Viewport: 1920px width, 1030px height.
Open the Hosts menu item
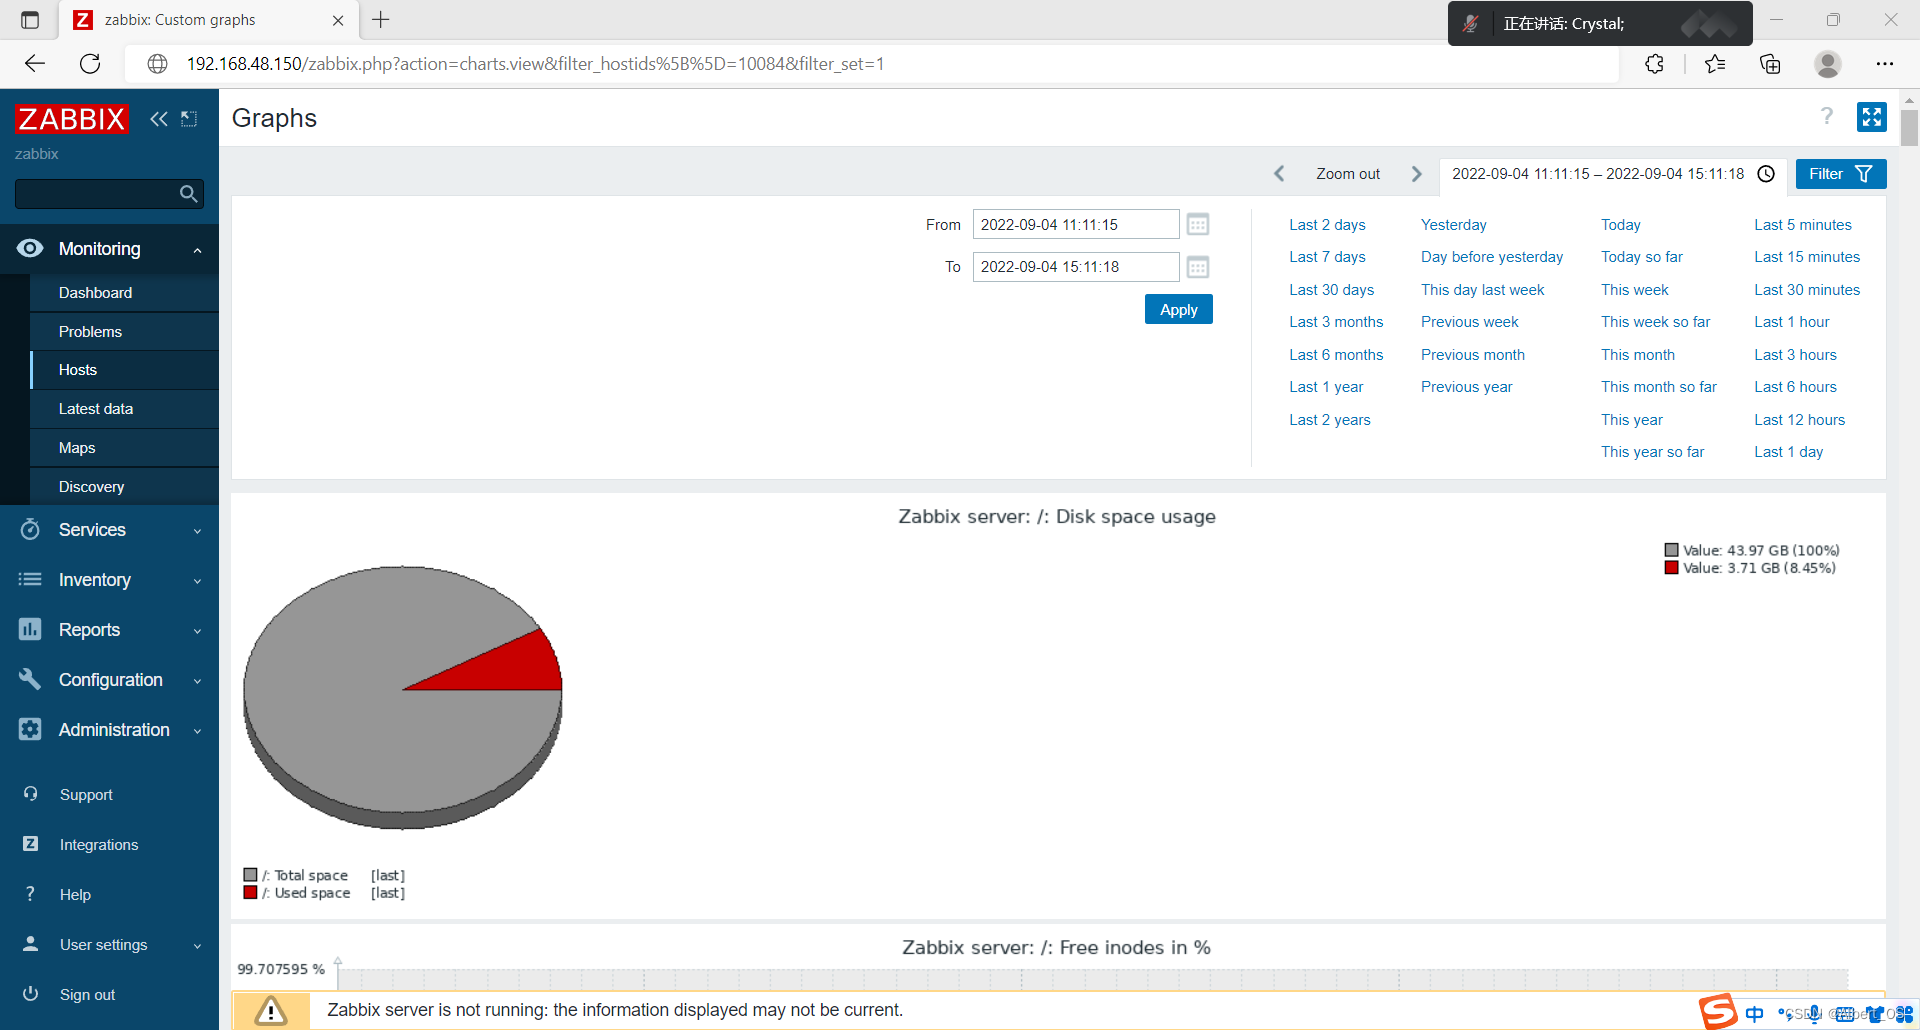coord(124,370)
